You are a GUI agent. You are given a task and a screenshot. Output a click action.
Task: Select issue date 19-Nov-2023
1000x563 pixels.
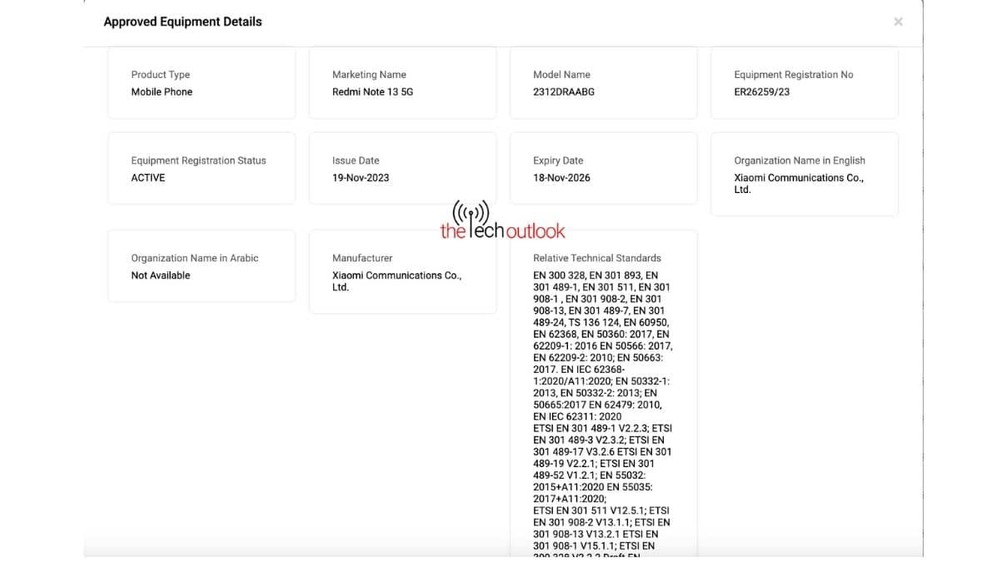pyautogui.click(x=360, y=178)
